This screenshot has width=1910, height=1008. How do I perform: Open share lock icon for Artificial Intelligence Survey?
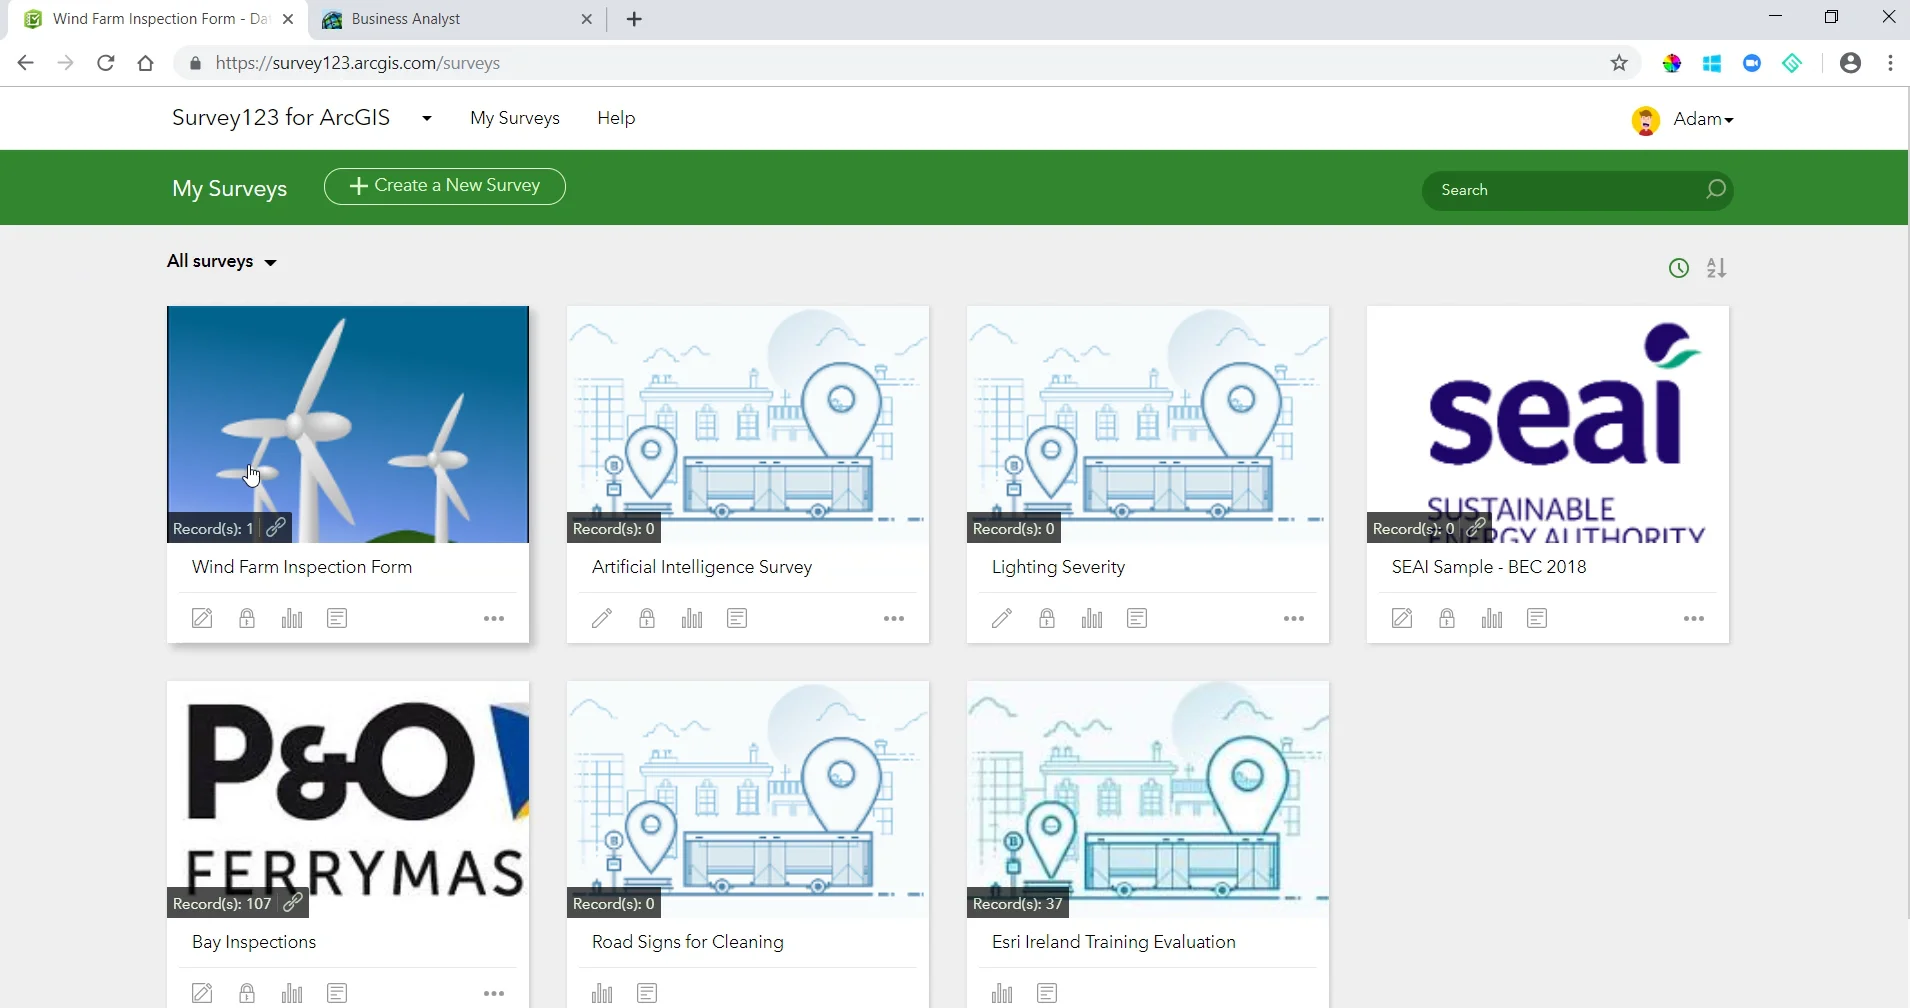(647, 618)
